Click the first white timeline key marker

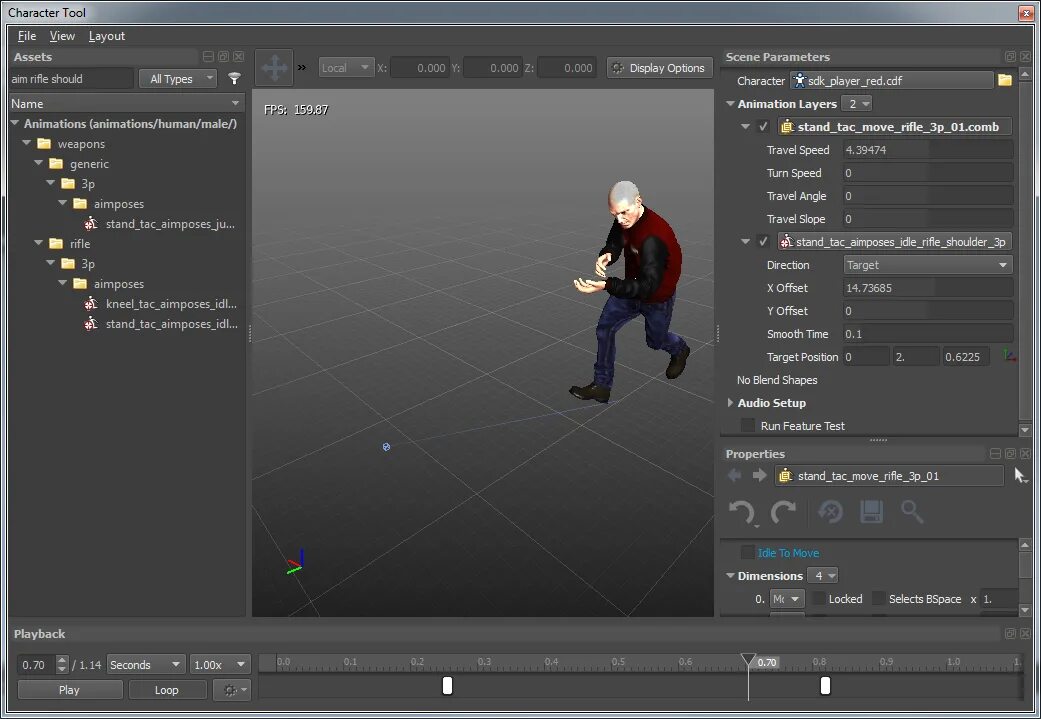447,685
